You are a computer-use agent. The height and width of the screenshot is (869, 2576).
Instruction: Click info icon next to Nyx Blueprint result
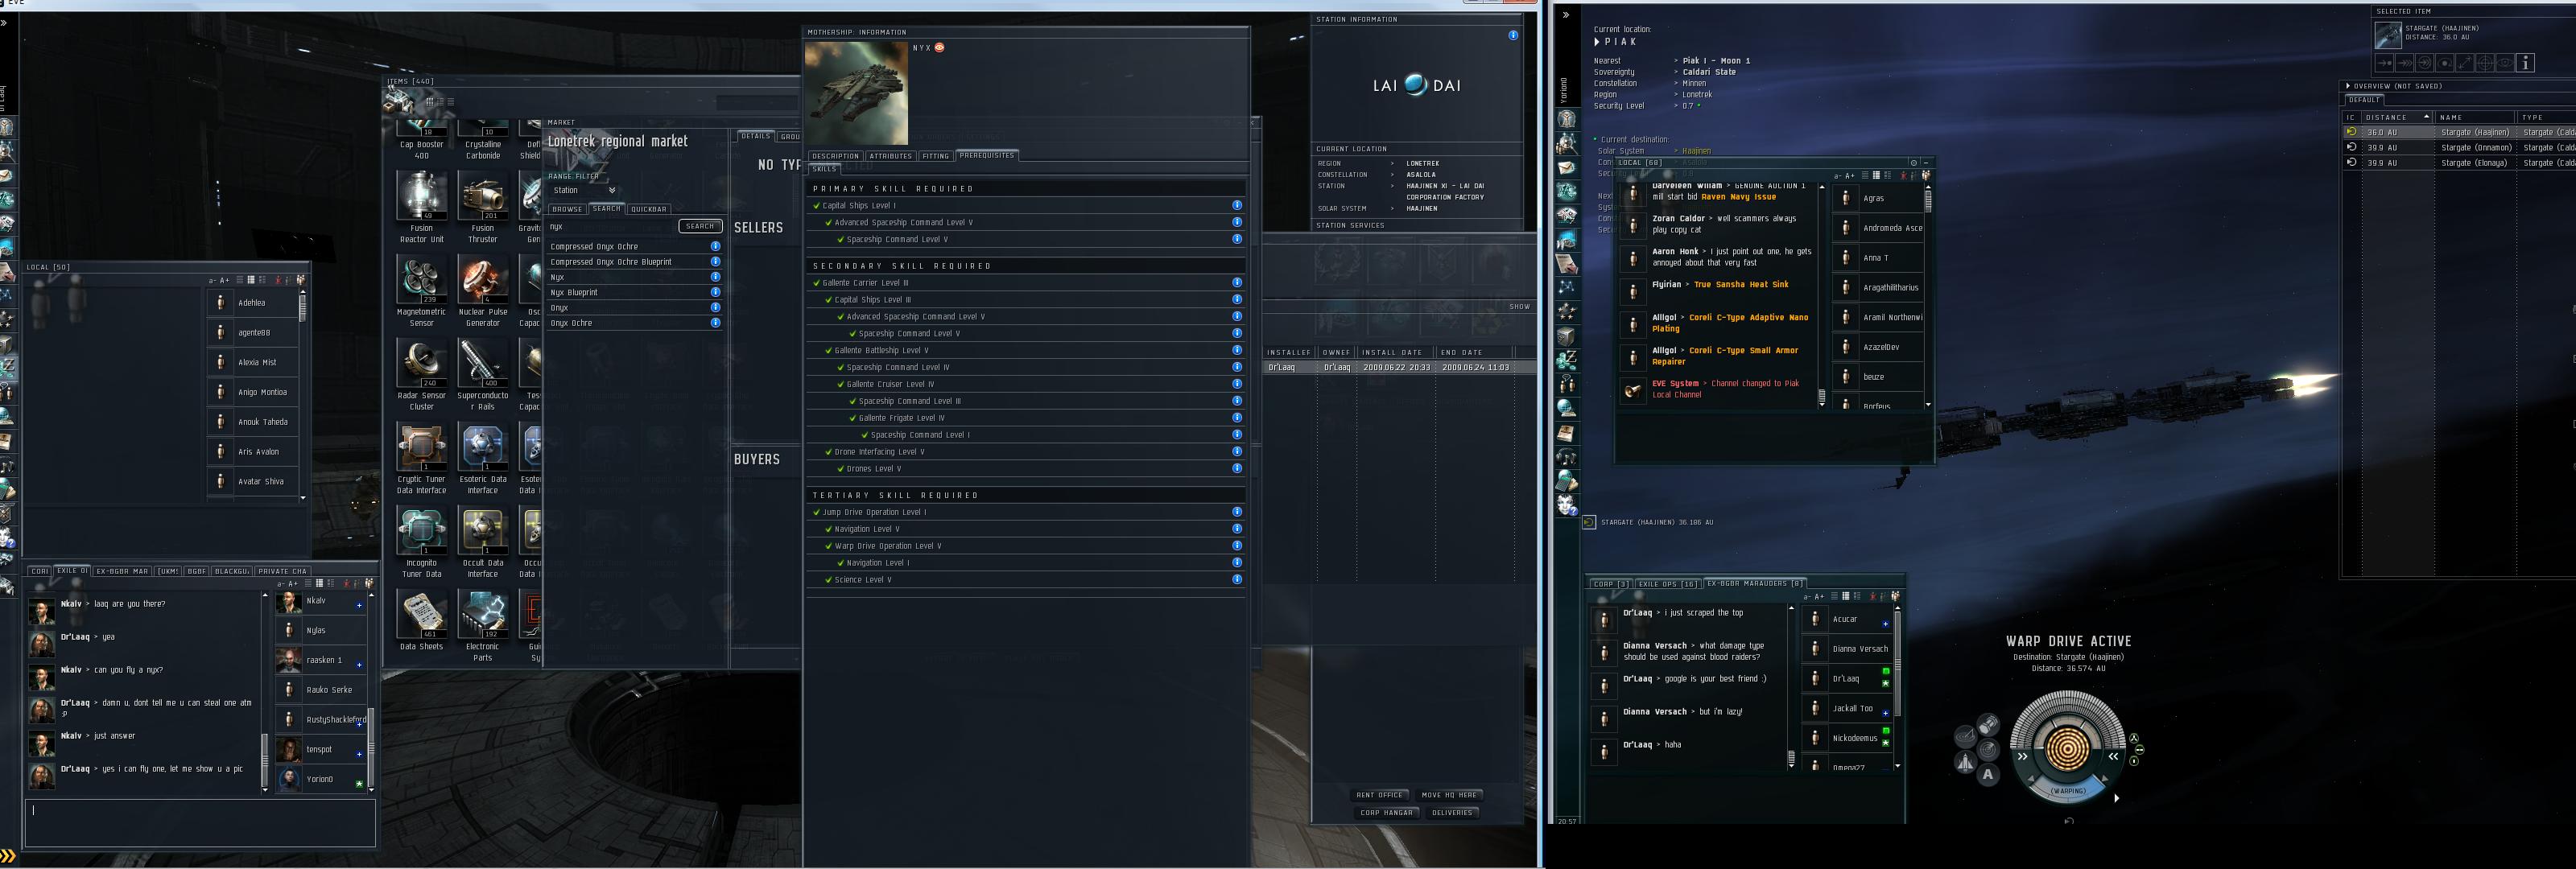click(x=715, y=293)
